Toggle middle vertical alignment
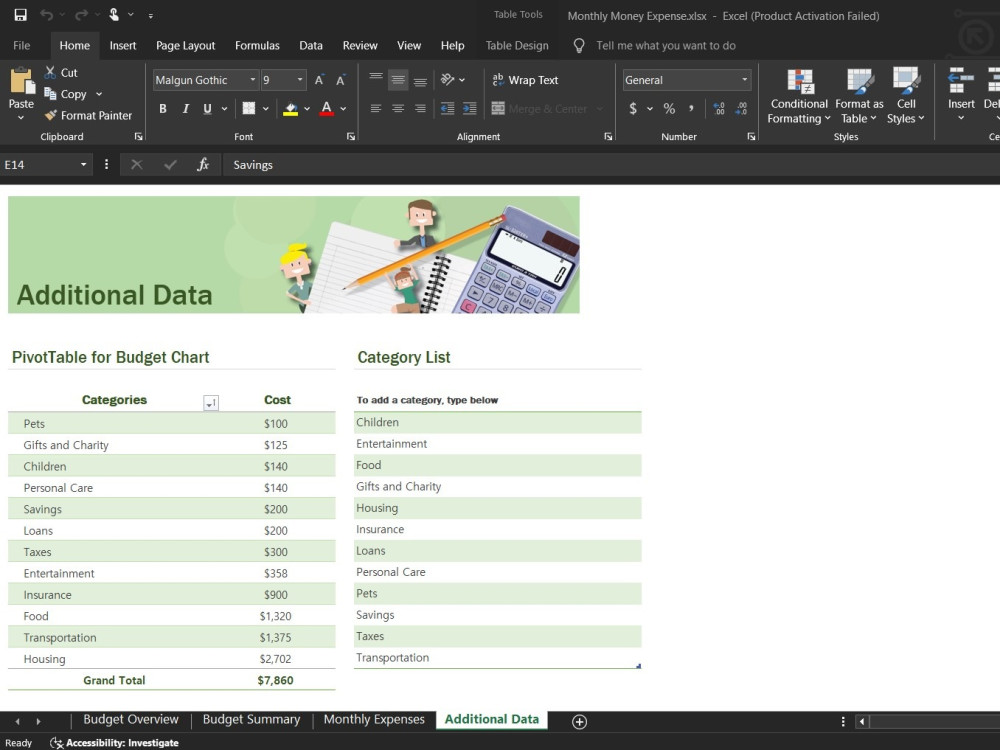This screenshot has height=750, width=1000. (397, 80)
